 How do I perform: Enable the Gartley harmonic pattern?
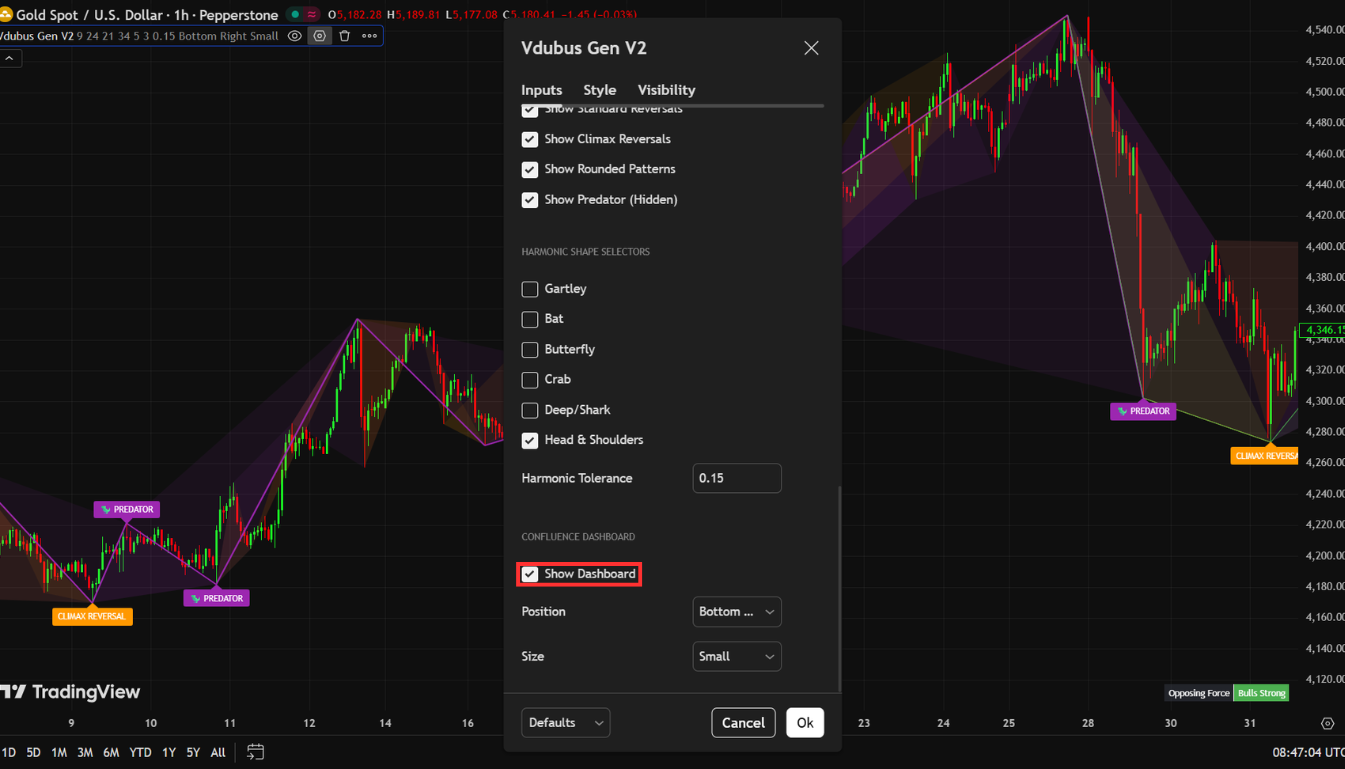click(x=529, y=288)
